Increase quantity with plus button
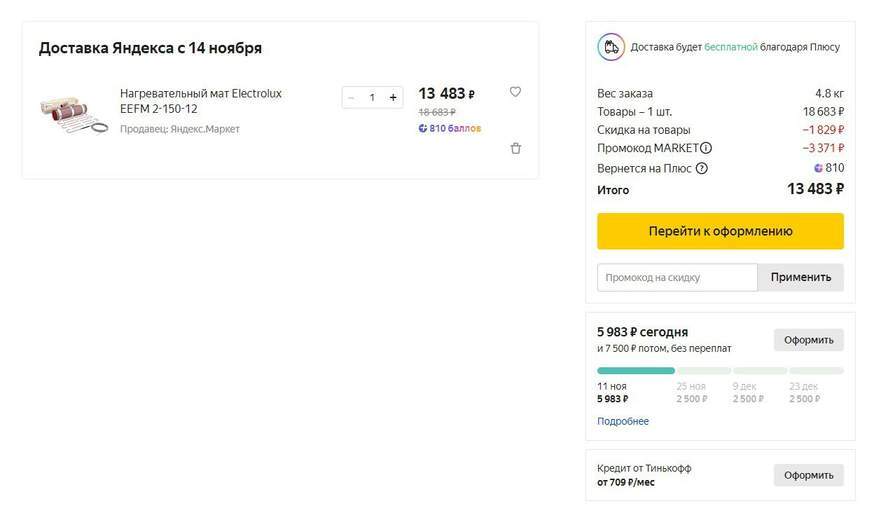This screenshot has height=520, width=895. tap(393, 97)
